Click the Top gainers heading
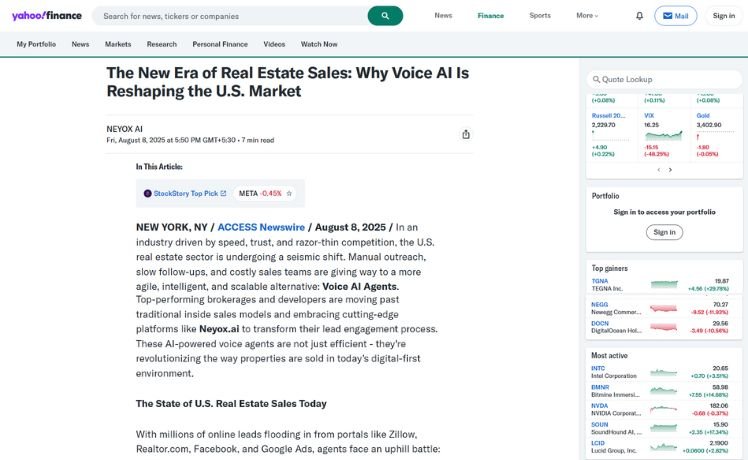The width and height of the screenshot is (748, 460). tap(610, 268)
